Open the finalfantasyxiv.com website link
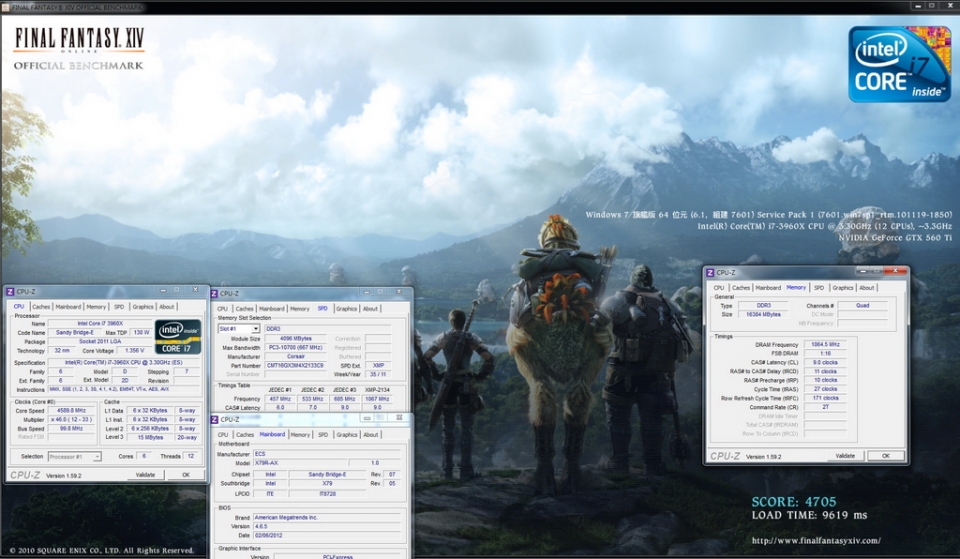This screenshot has width=960, height=559. [815, 541]
